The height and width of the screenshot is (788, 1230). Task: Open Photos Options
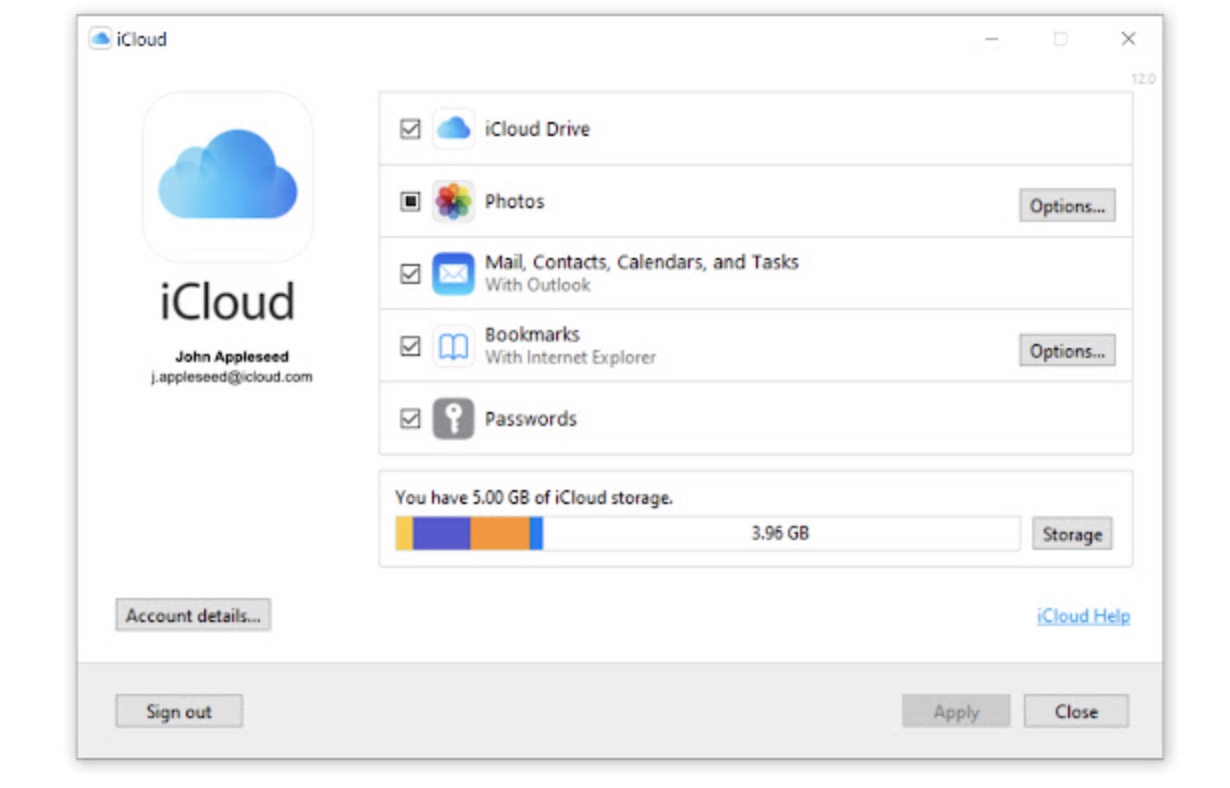[1067, 206]
